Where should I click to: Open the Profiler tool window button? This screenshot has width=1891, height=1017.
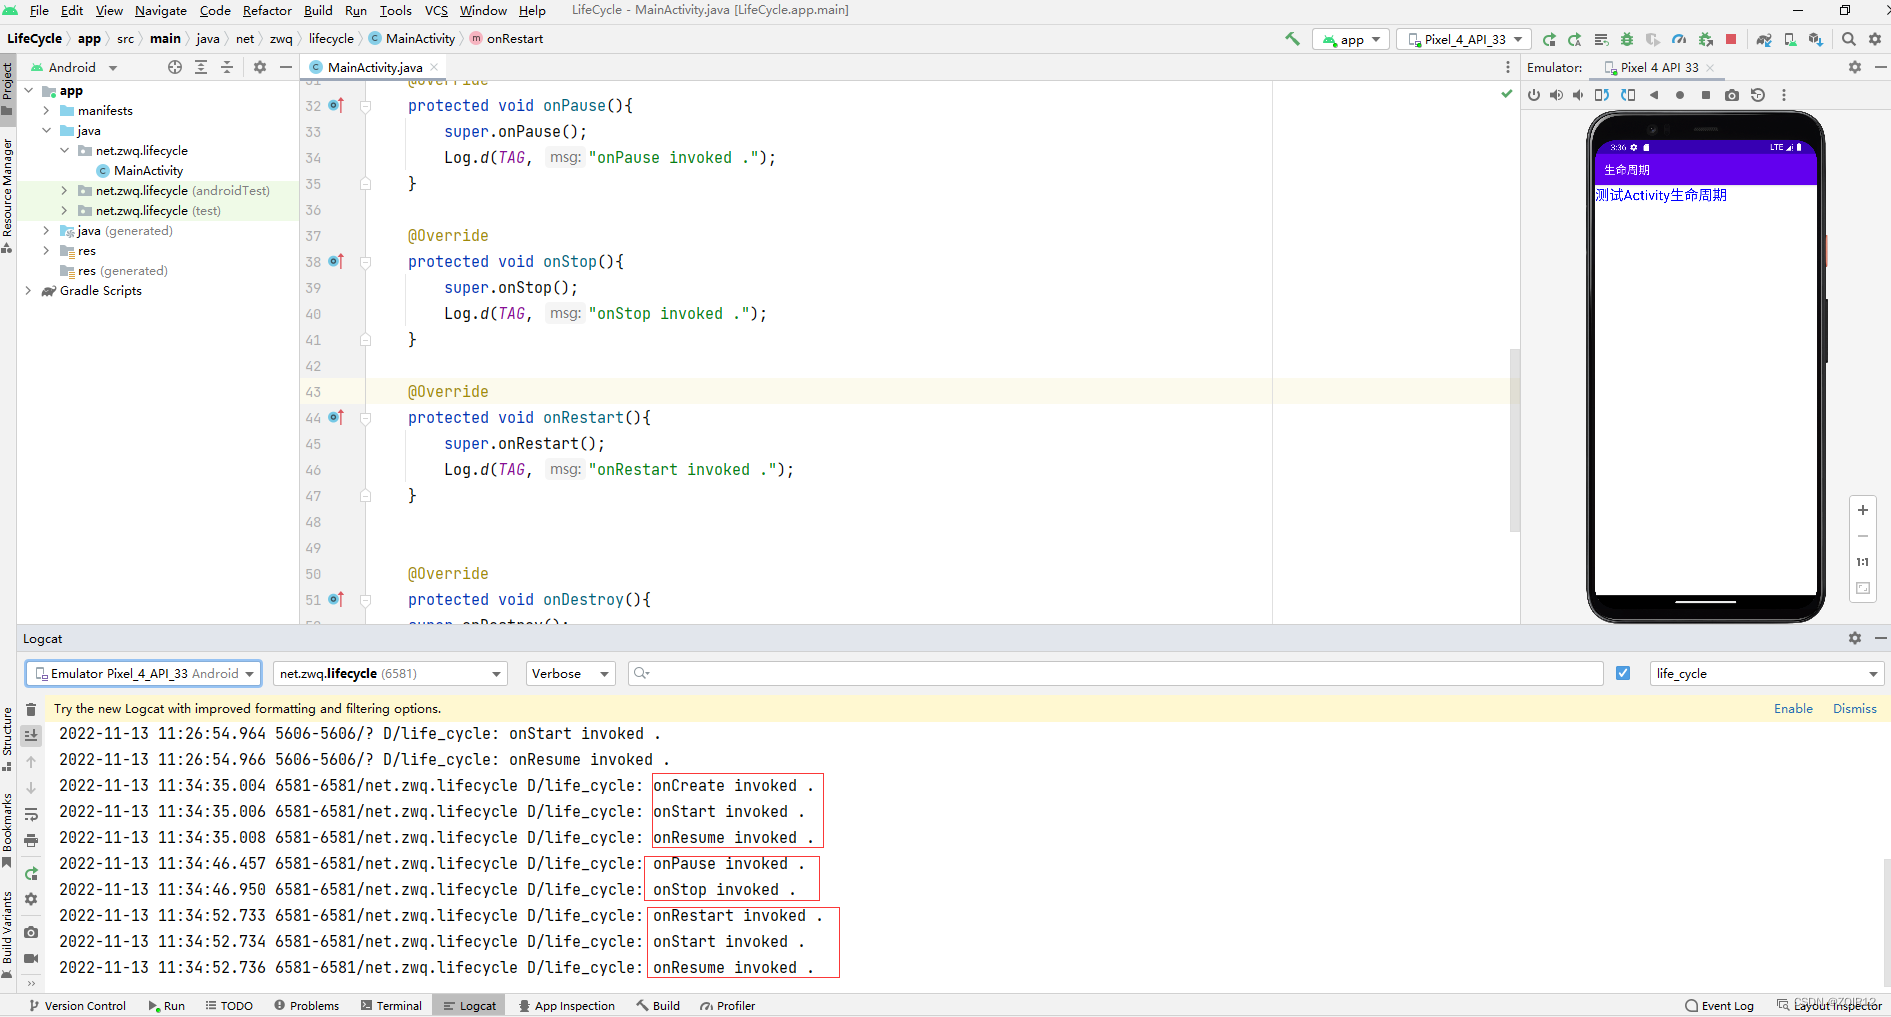click(727, 1006)
